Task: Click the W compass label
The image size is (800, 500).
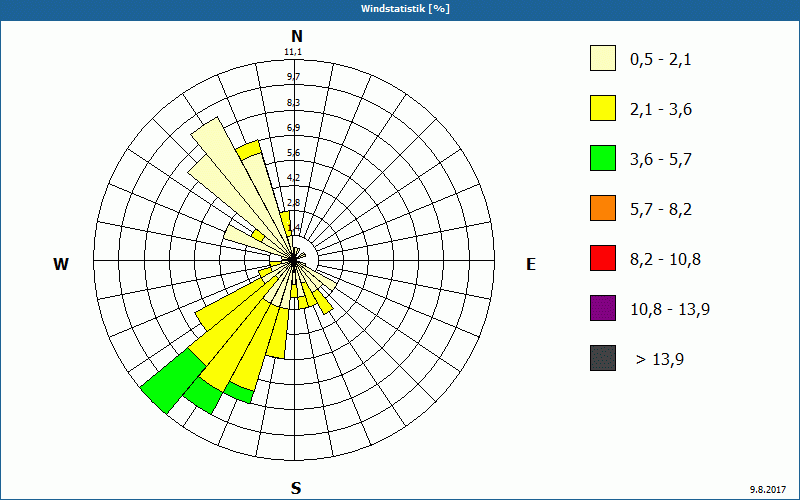Action: (61, 264)
